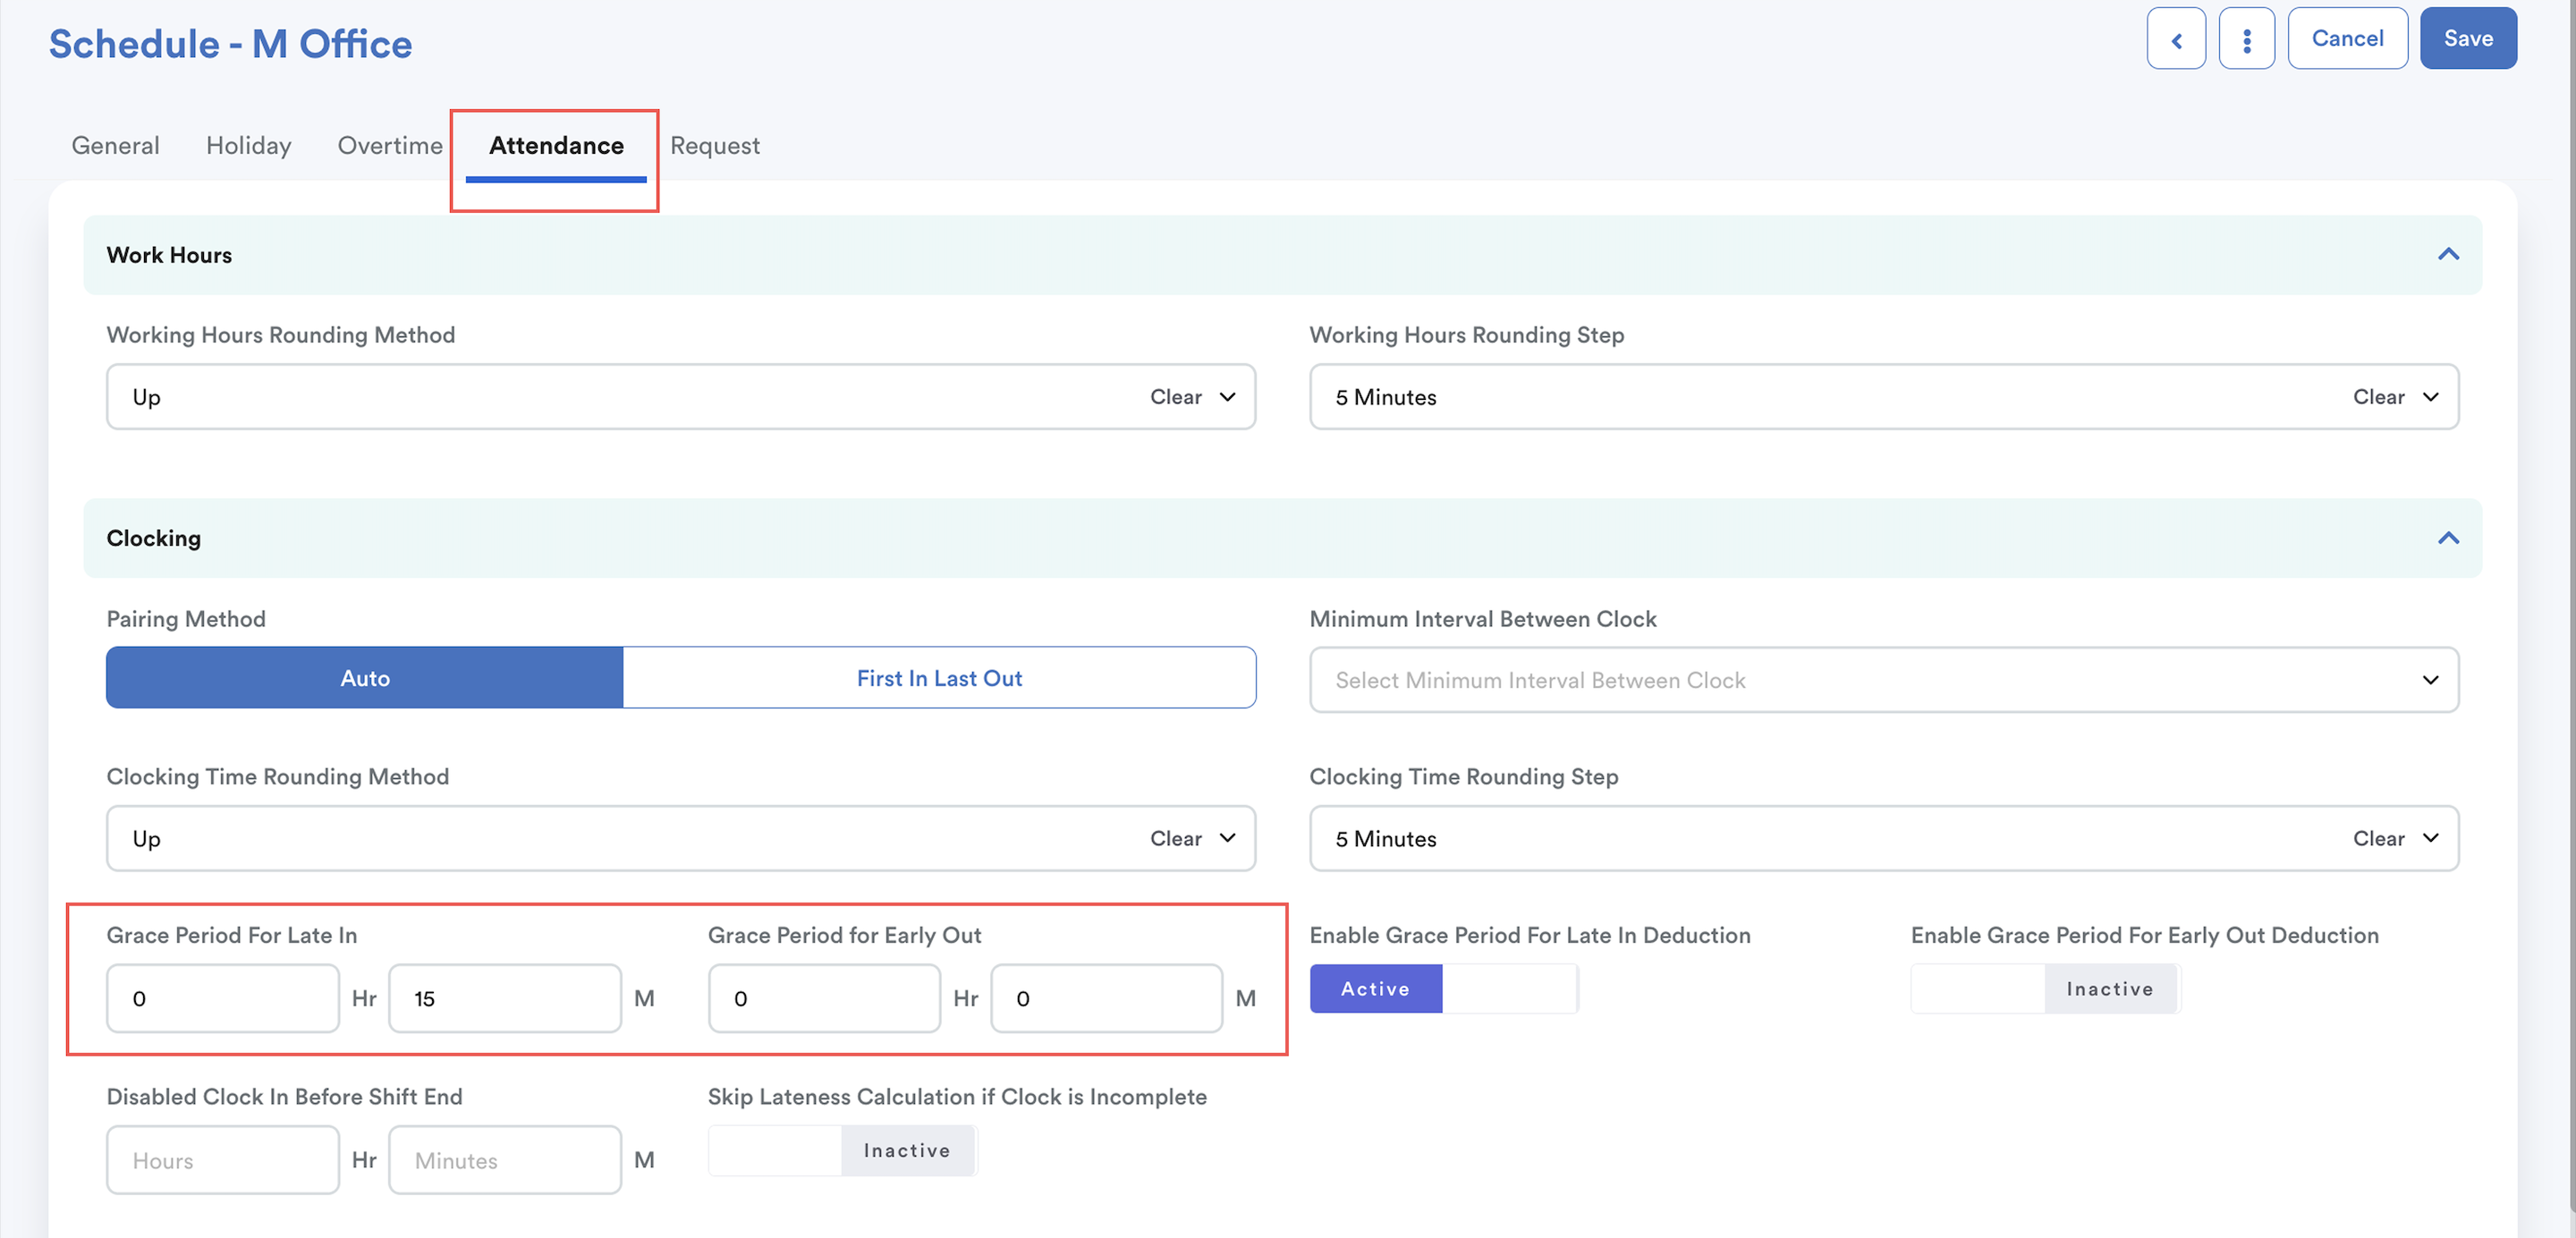Viewport: 2576px width, 1238px height.
Task: Switch to the Overtime tab
Action: 390,146
